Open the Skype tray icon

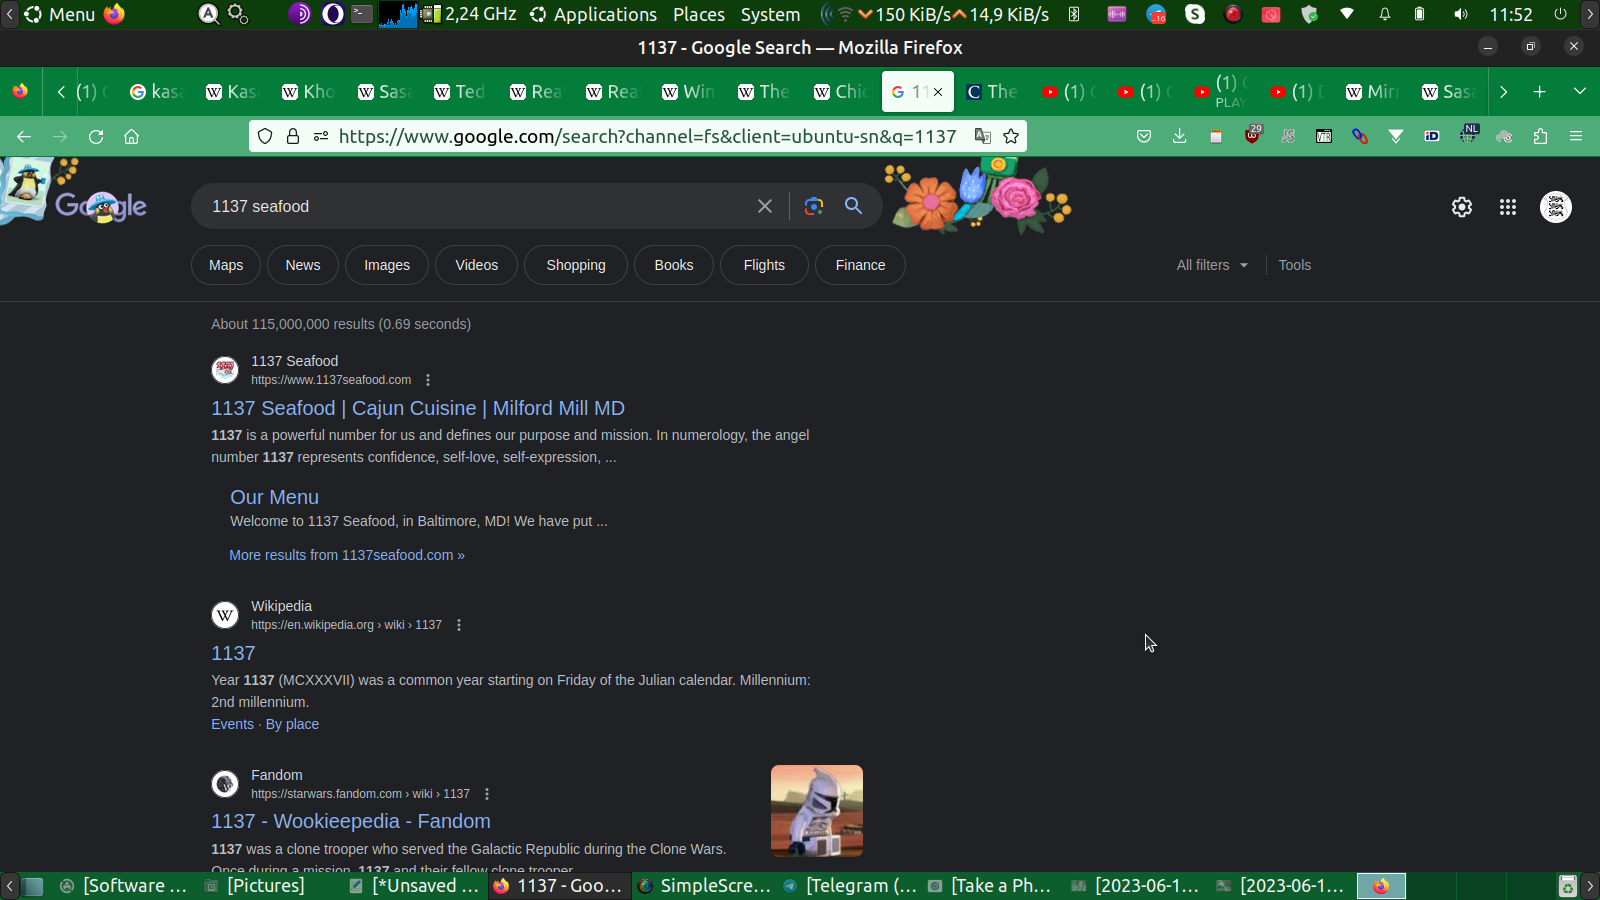1195,14
